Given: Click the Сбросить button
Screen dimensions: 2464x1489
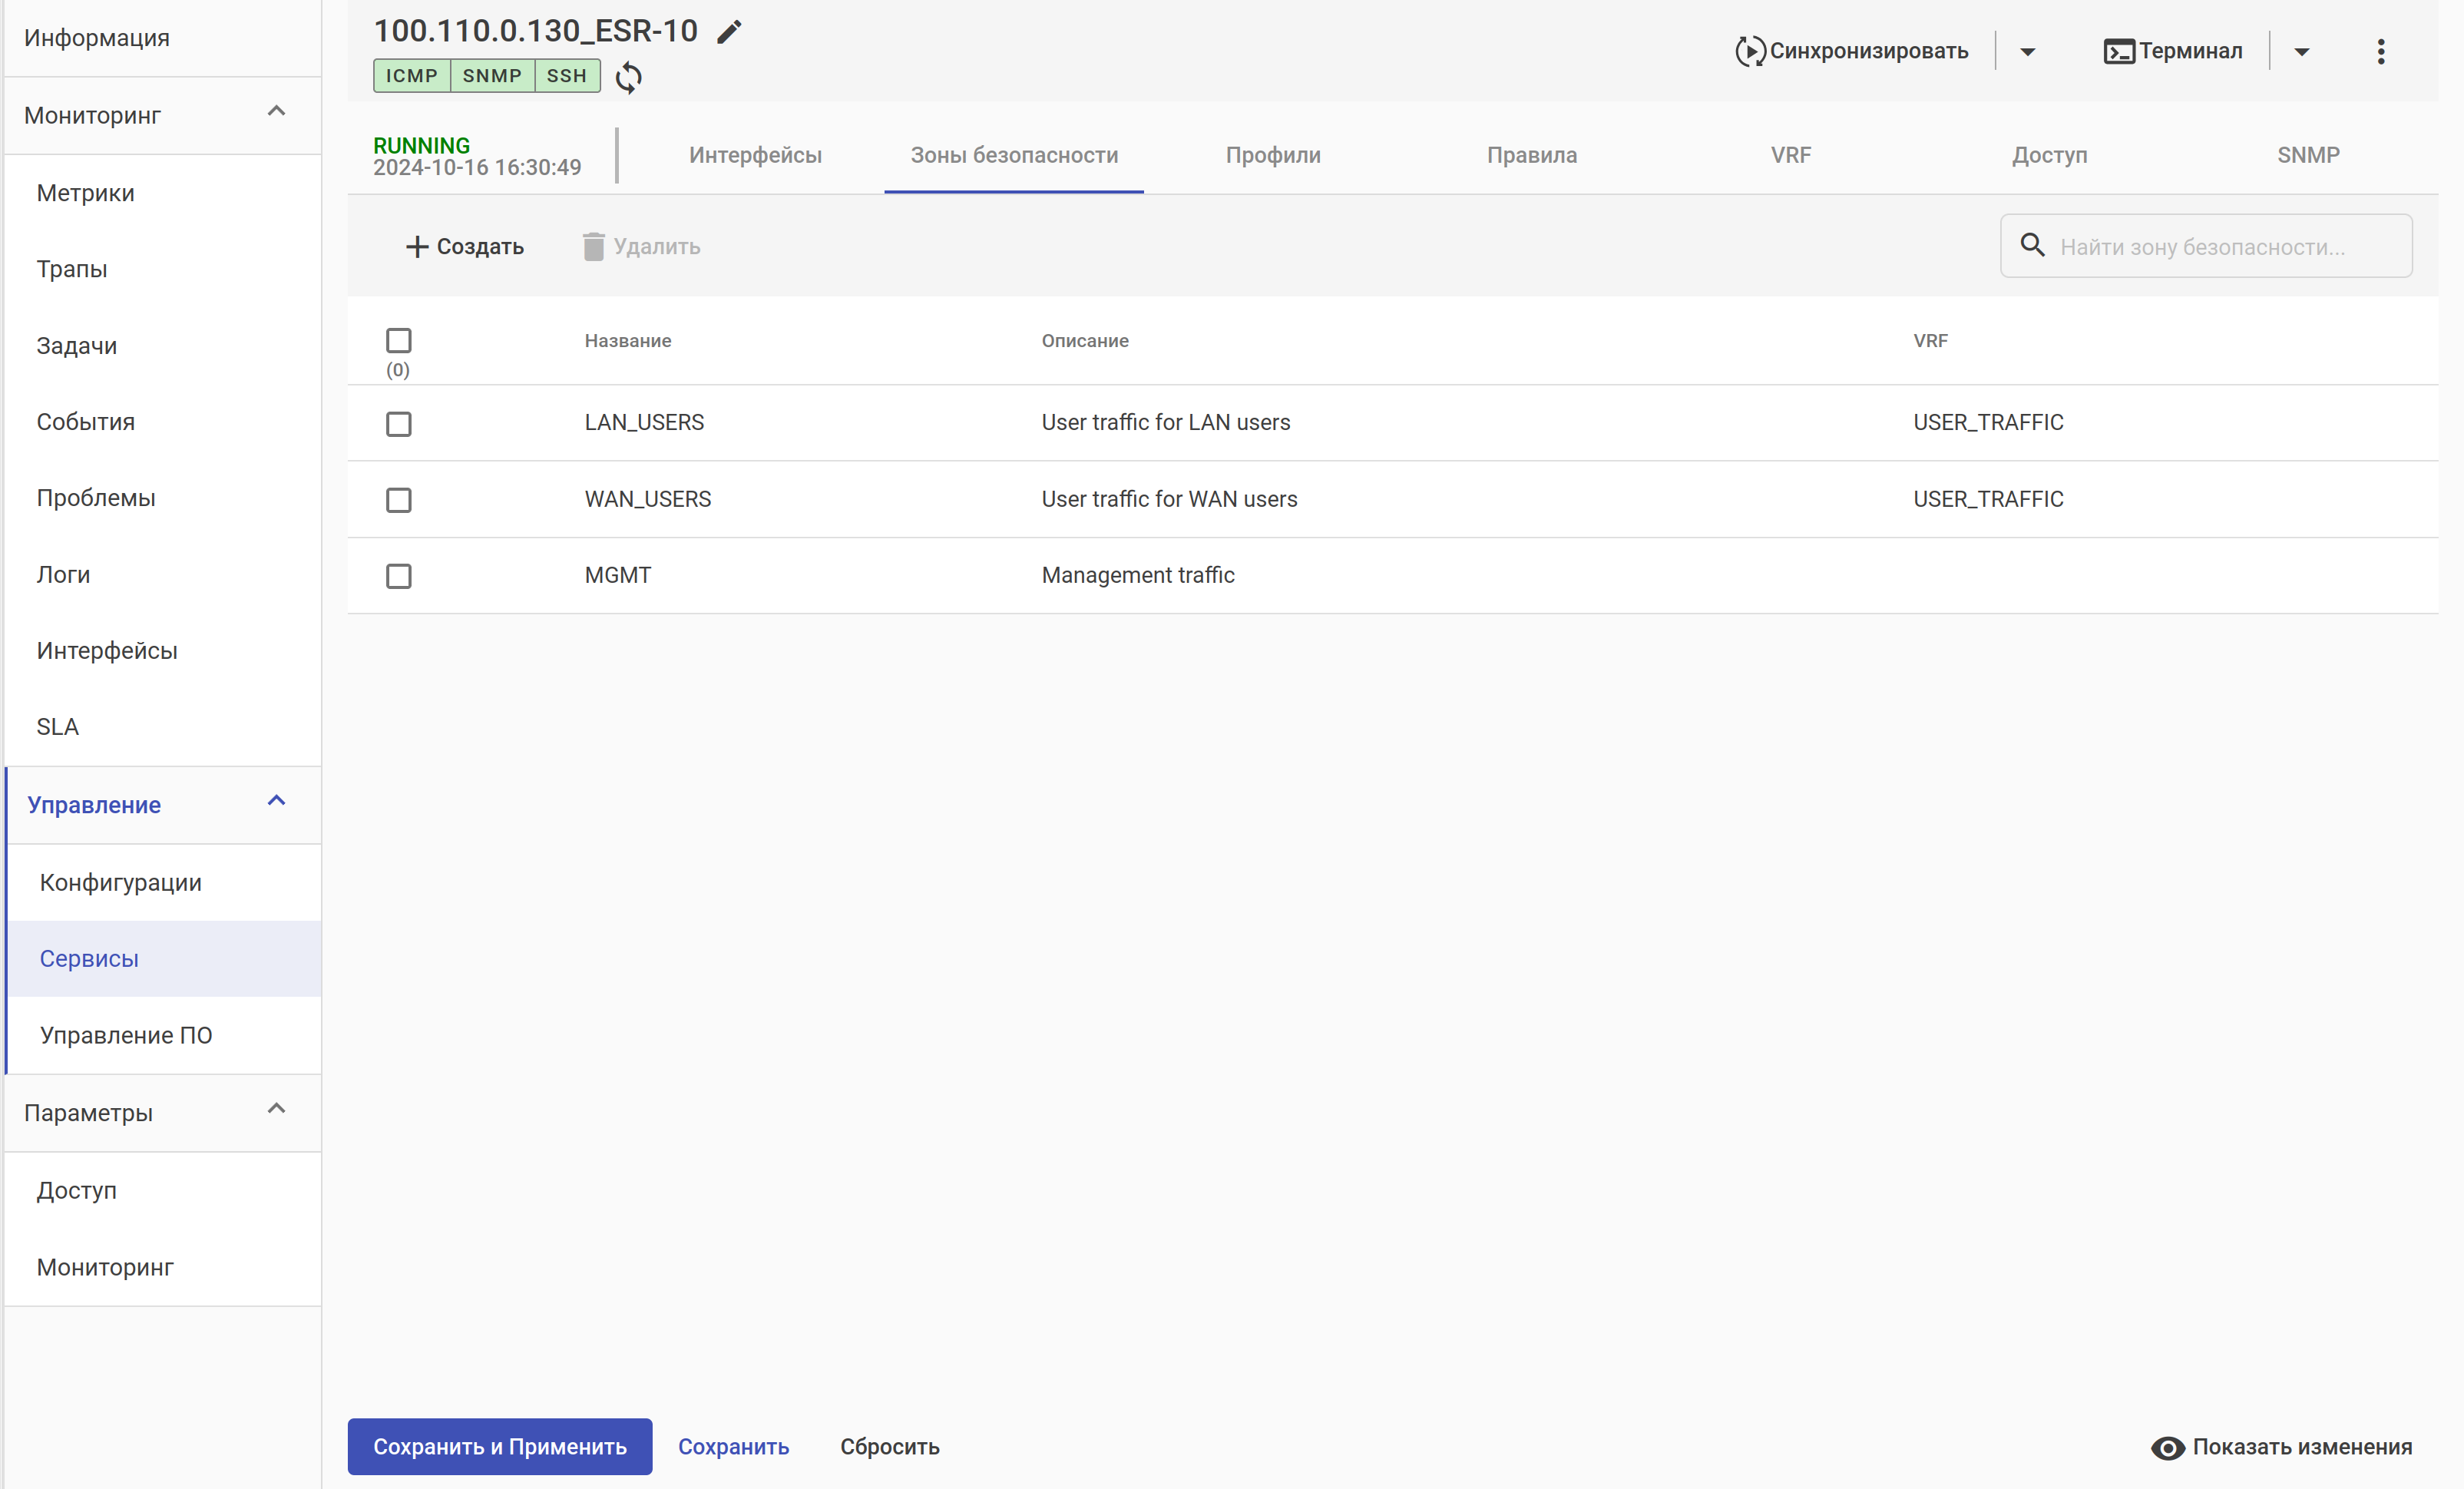Looking at the screenshot, I should click(889, 1446).
